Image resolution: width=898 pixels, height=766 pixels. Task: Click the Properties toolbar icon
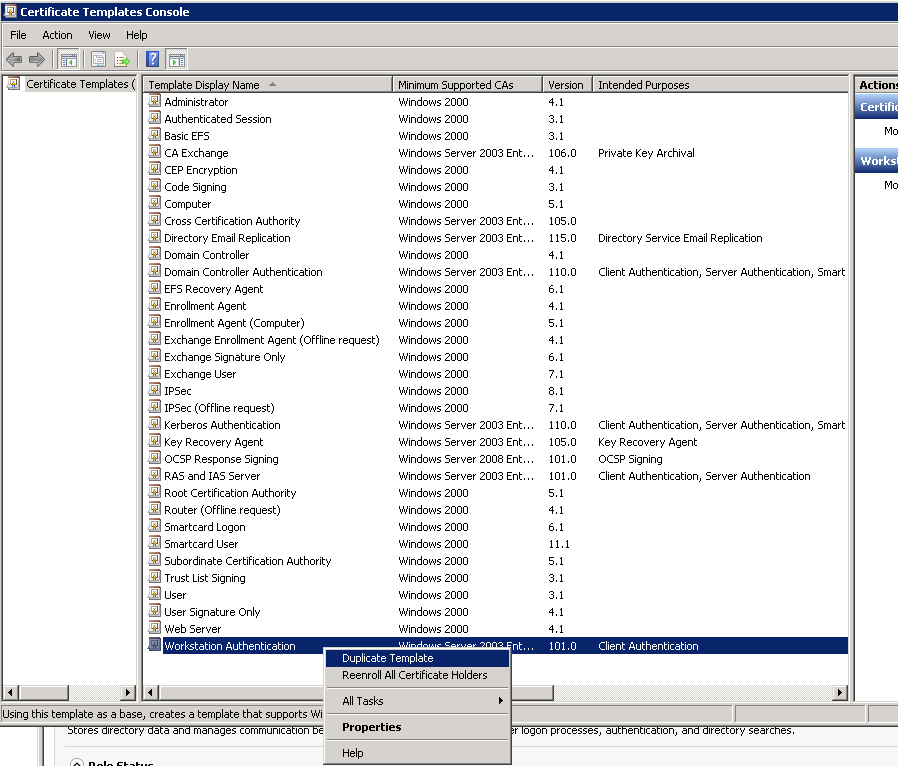point(99,59)
